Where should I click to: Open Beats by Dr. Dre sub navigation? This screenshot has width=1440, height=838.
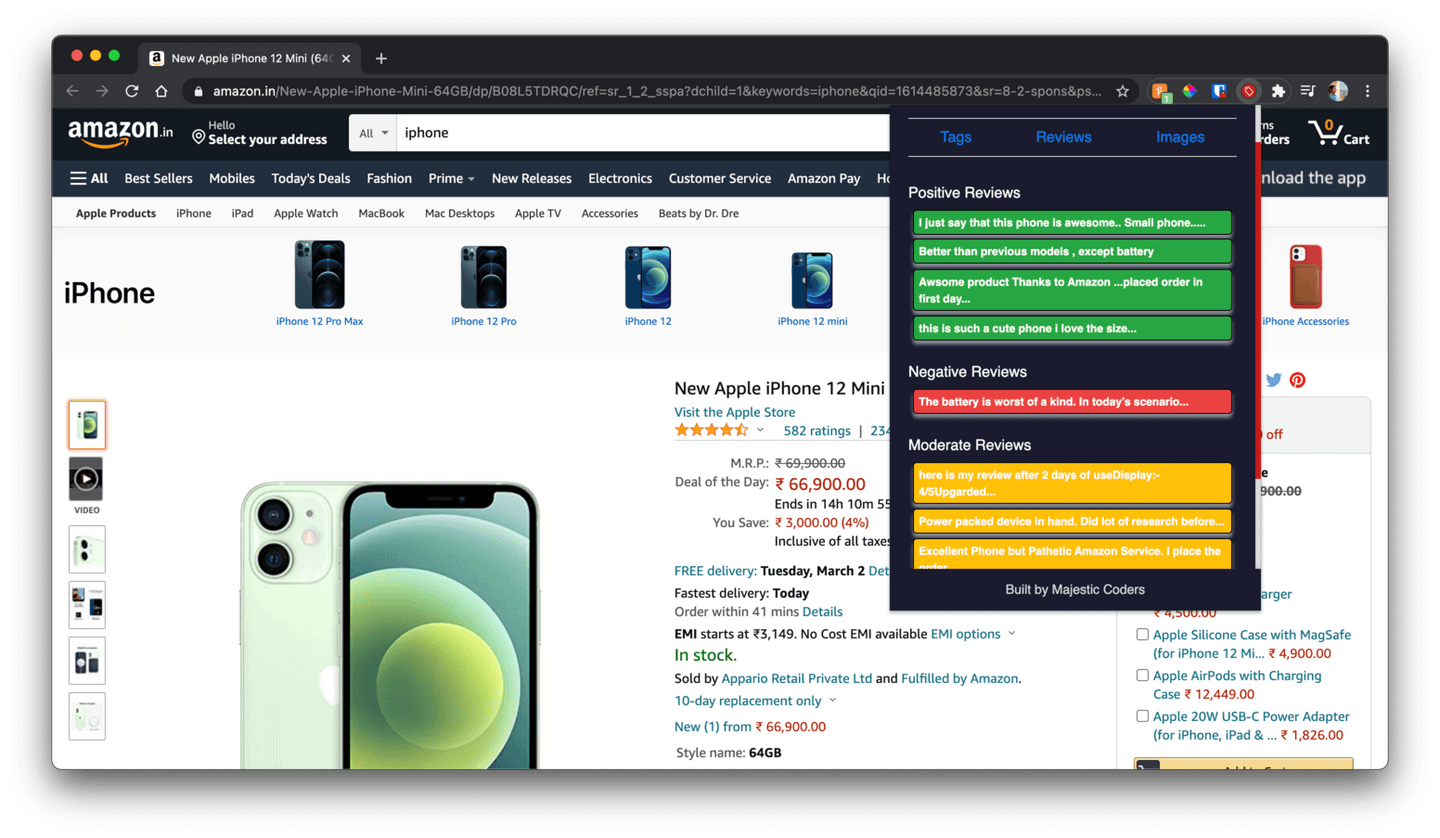point(698,213)
